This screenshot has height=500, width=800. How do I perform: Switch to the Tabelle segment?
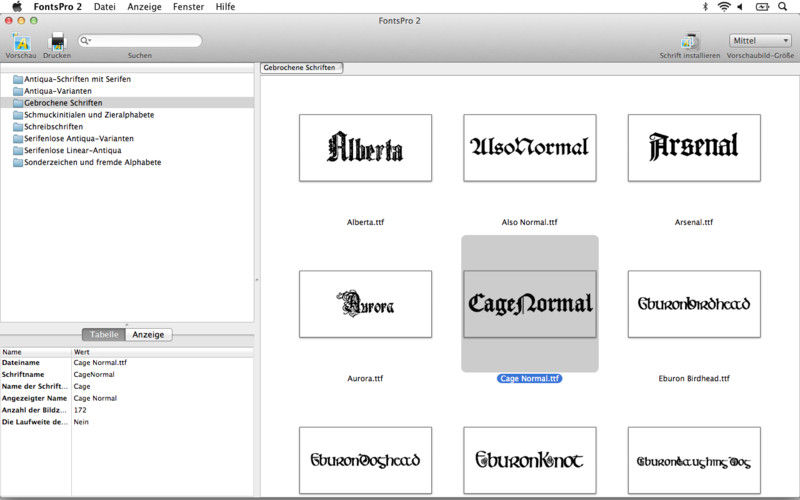(104, 335)
